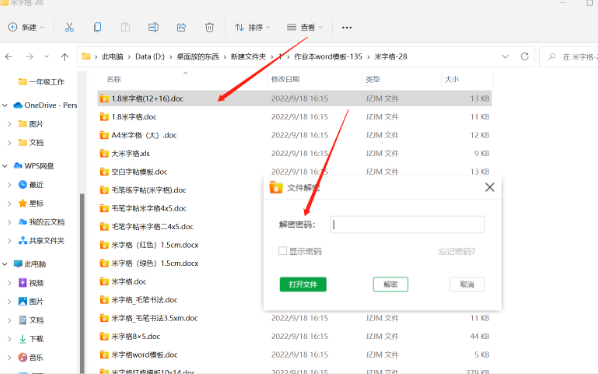Click the Share icon in toolbar

click(x=181, y=27)
